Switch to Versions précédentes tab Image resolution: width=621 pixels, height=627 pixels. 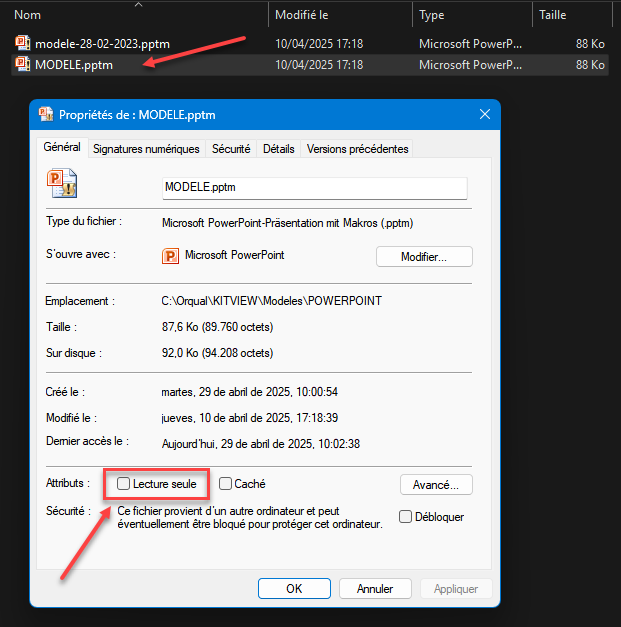click(357, 149)
